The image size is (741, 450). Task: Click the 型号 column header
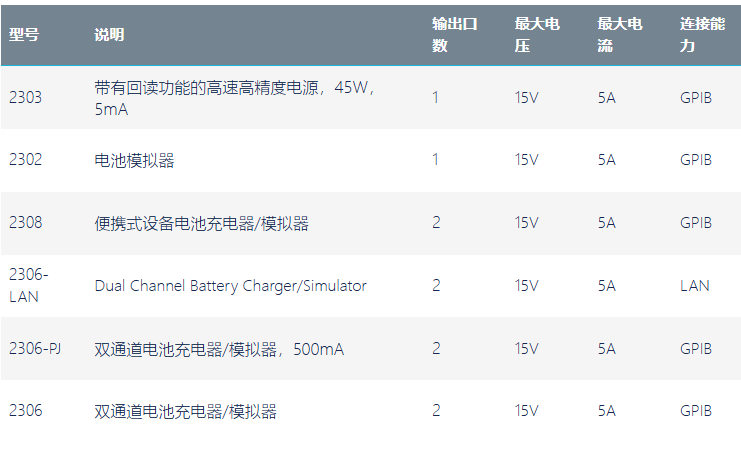pyautogui.click(x=24, y=35)
